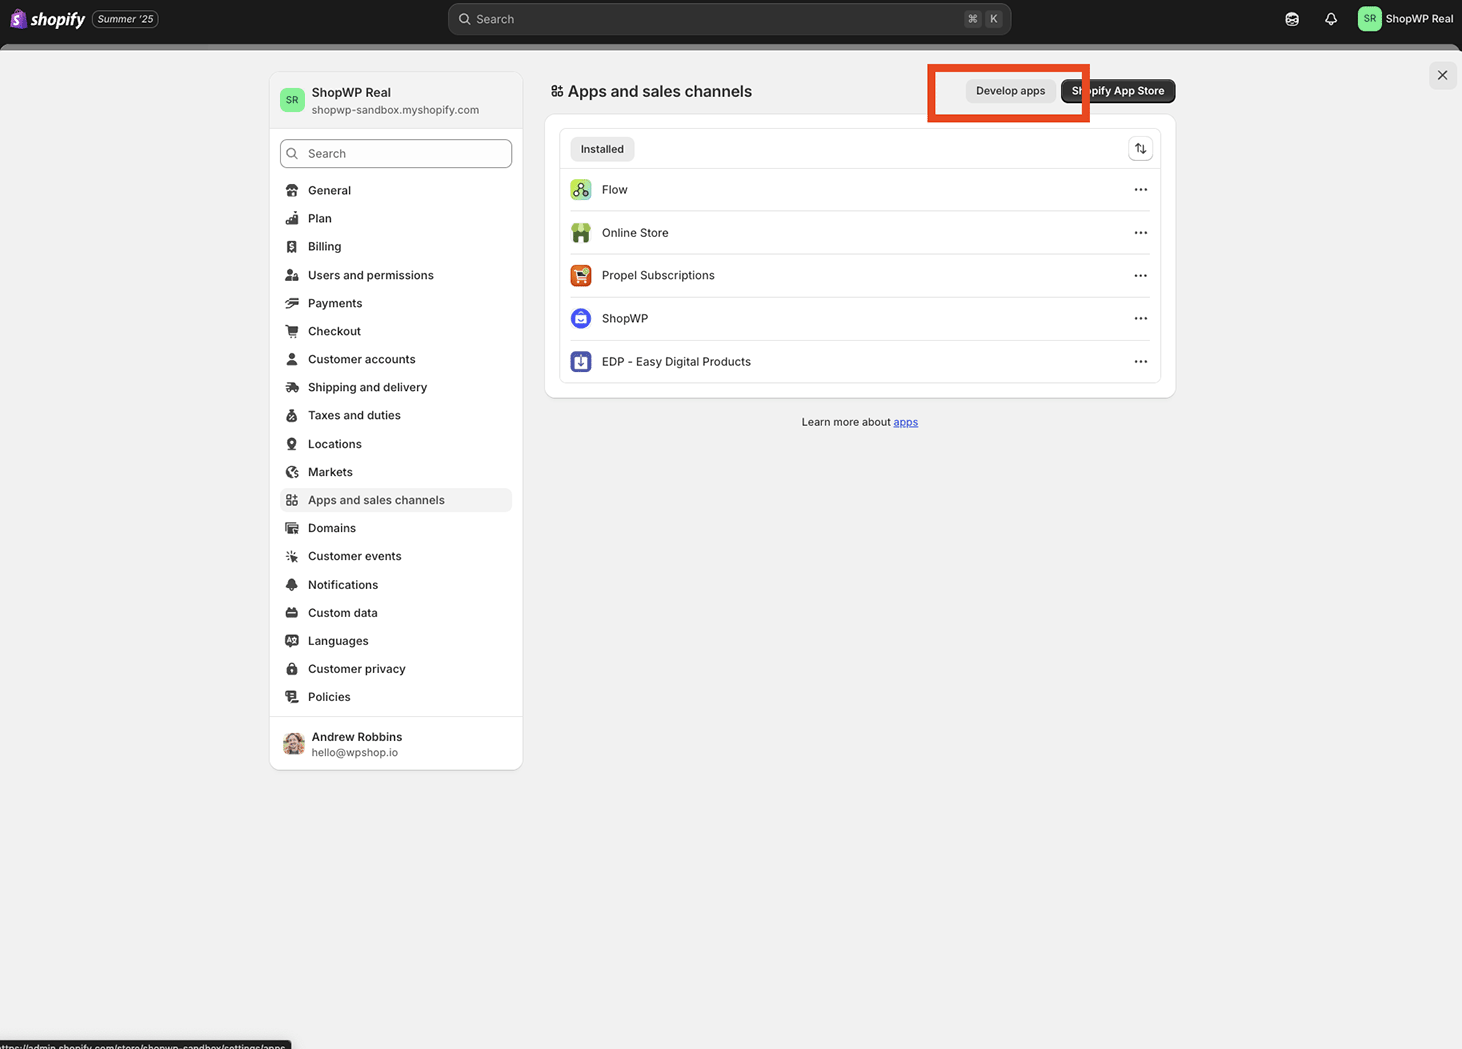Image resolution: width=1462 pixels, height=1049 pixels.
Task: Click the Shipping truck icon in sidebar
Action: [292, 387]
